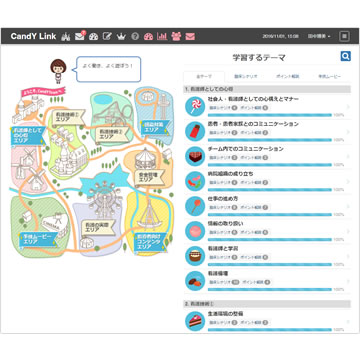Expand the 患者・患者家族とのコミュニケーション row chevron
The height and width of the screenshot is (360, 360).
348,132
